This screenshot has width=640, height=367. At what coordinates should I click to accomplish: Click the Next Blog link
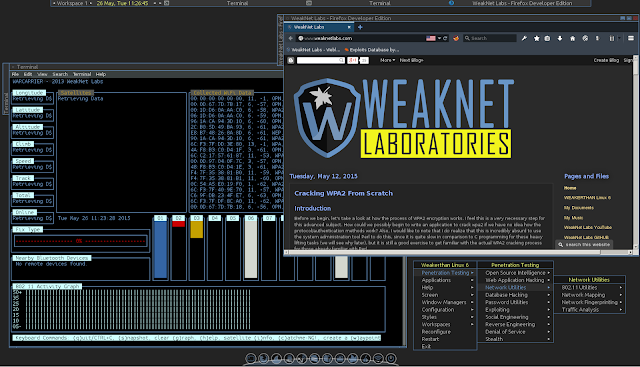411,60
